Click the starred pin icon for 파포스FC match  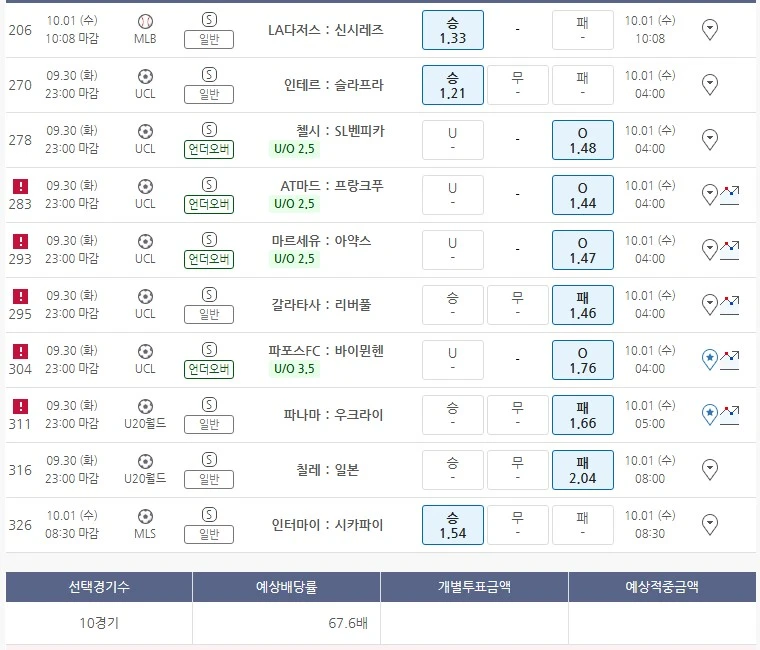pyautogui.click(x=710, y=360)
